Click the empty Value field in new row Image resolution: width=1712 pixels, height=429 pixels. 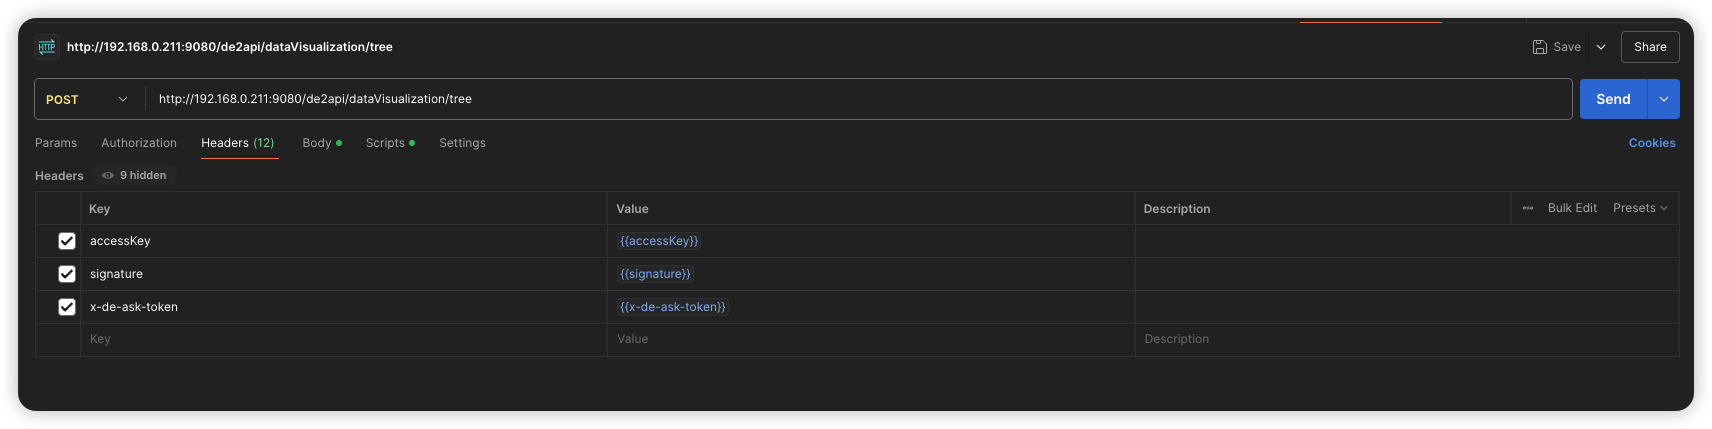pos(871,340)
